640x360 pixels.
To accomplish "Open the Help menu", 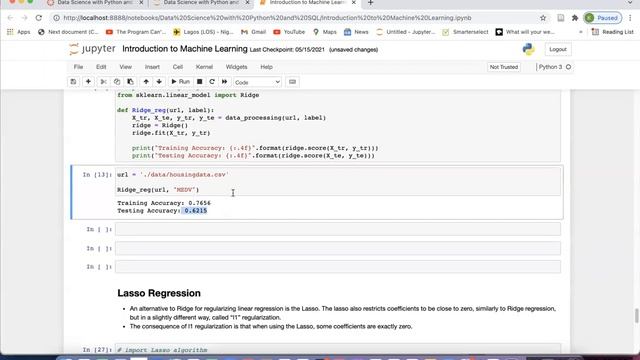I will tap(267, 67).
